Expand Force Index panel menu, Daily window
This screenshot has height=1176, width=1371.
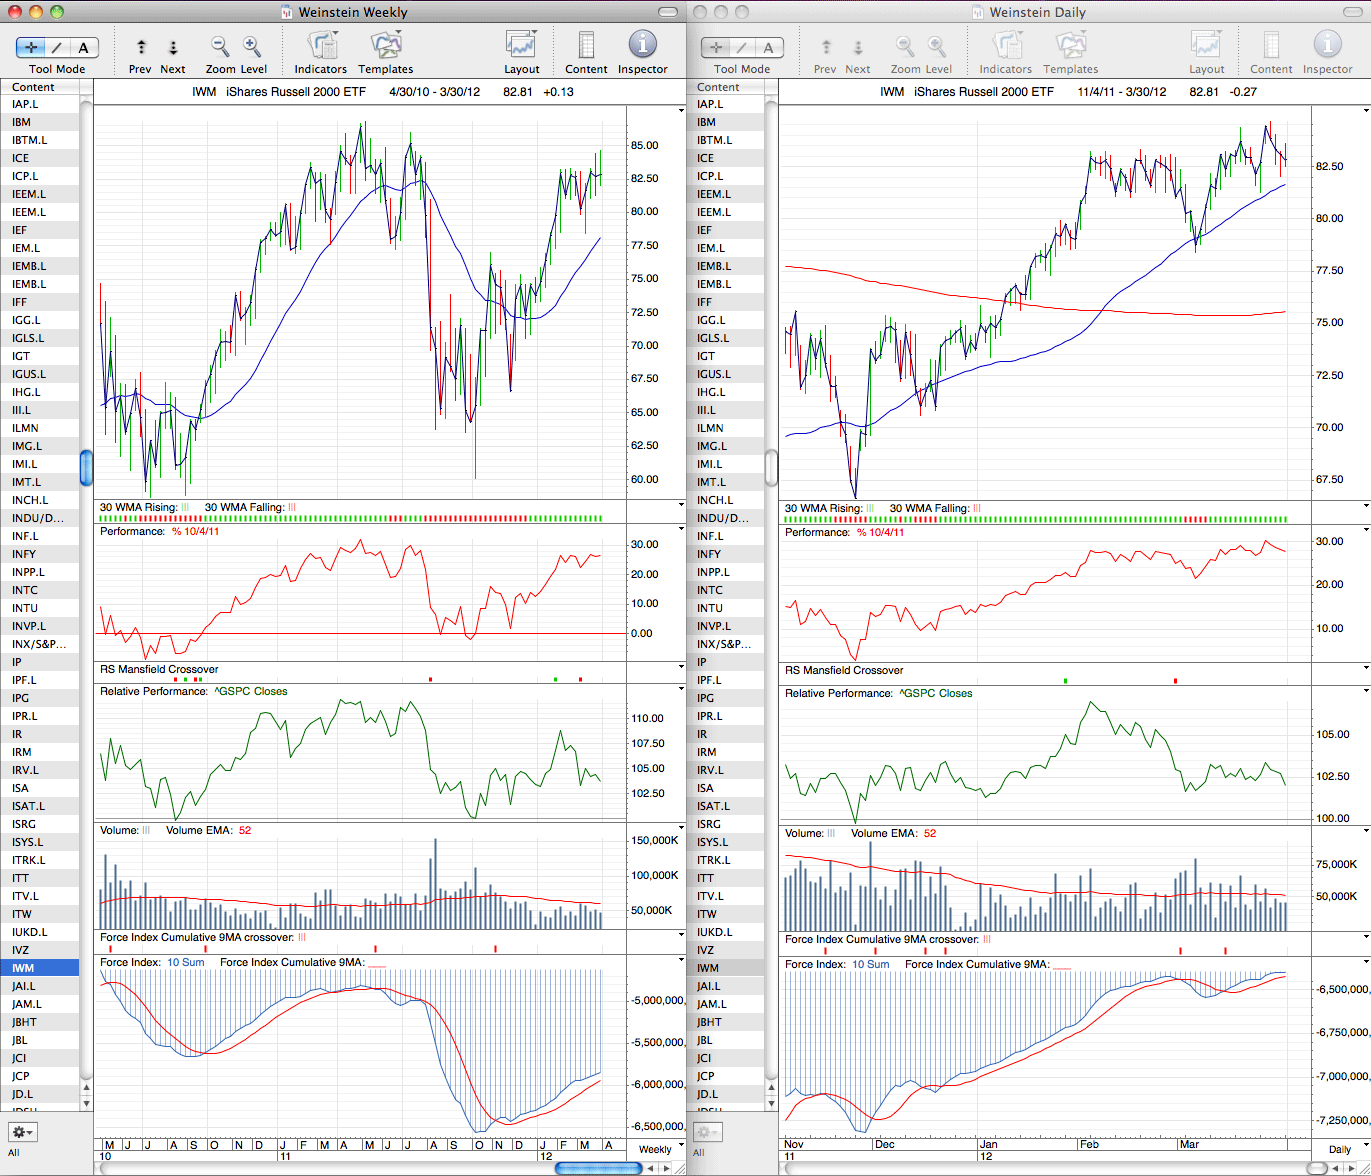[1366, 962]
